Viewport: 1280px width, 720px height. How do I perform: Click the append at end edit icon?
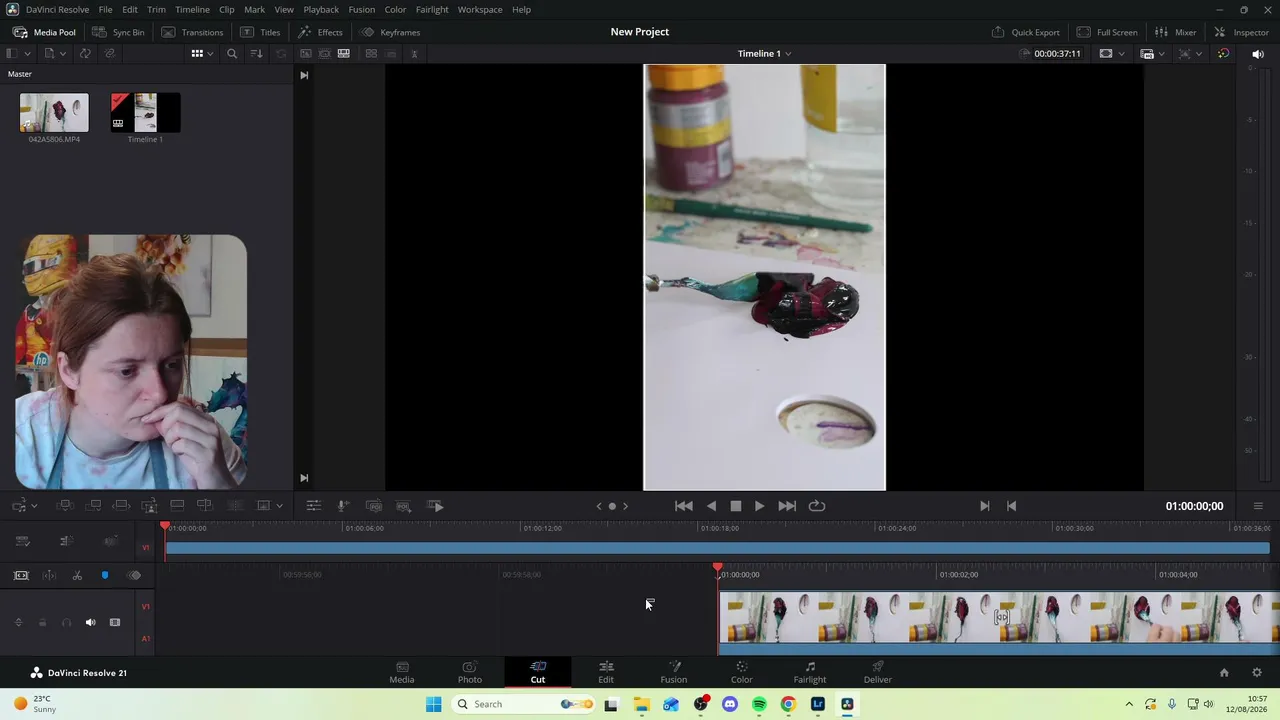tap(93, 506)
